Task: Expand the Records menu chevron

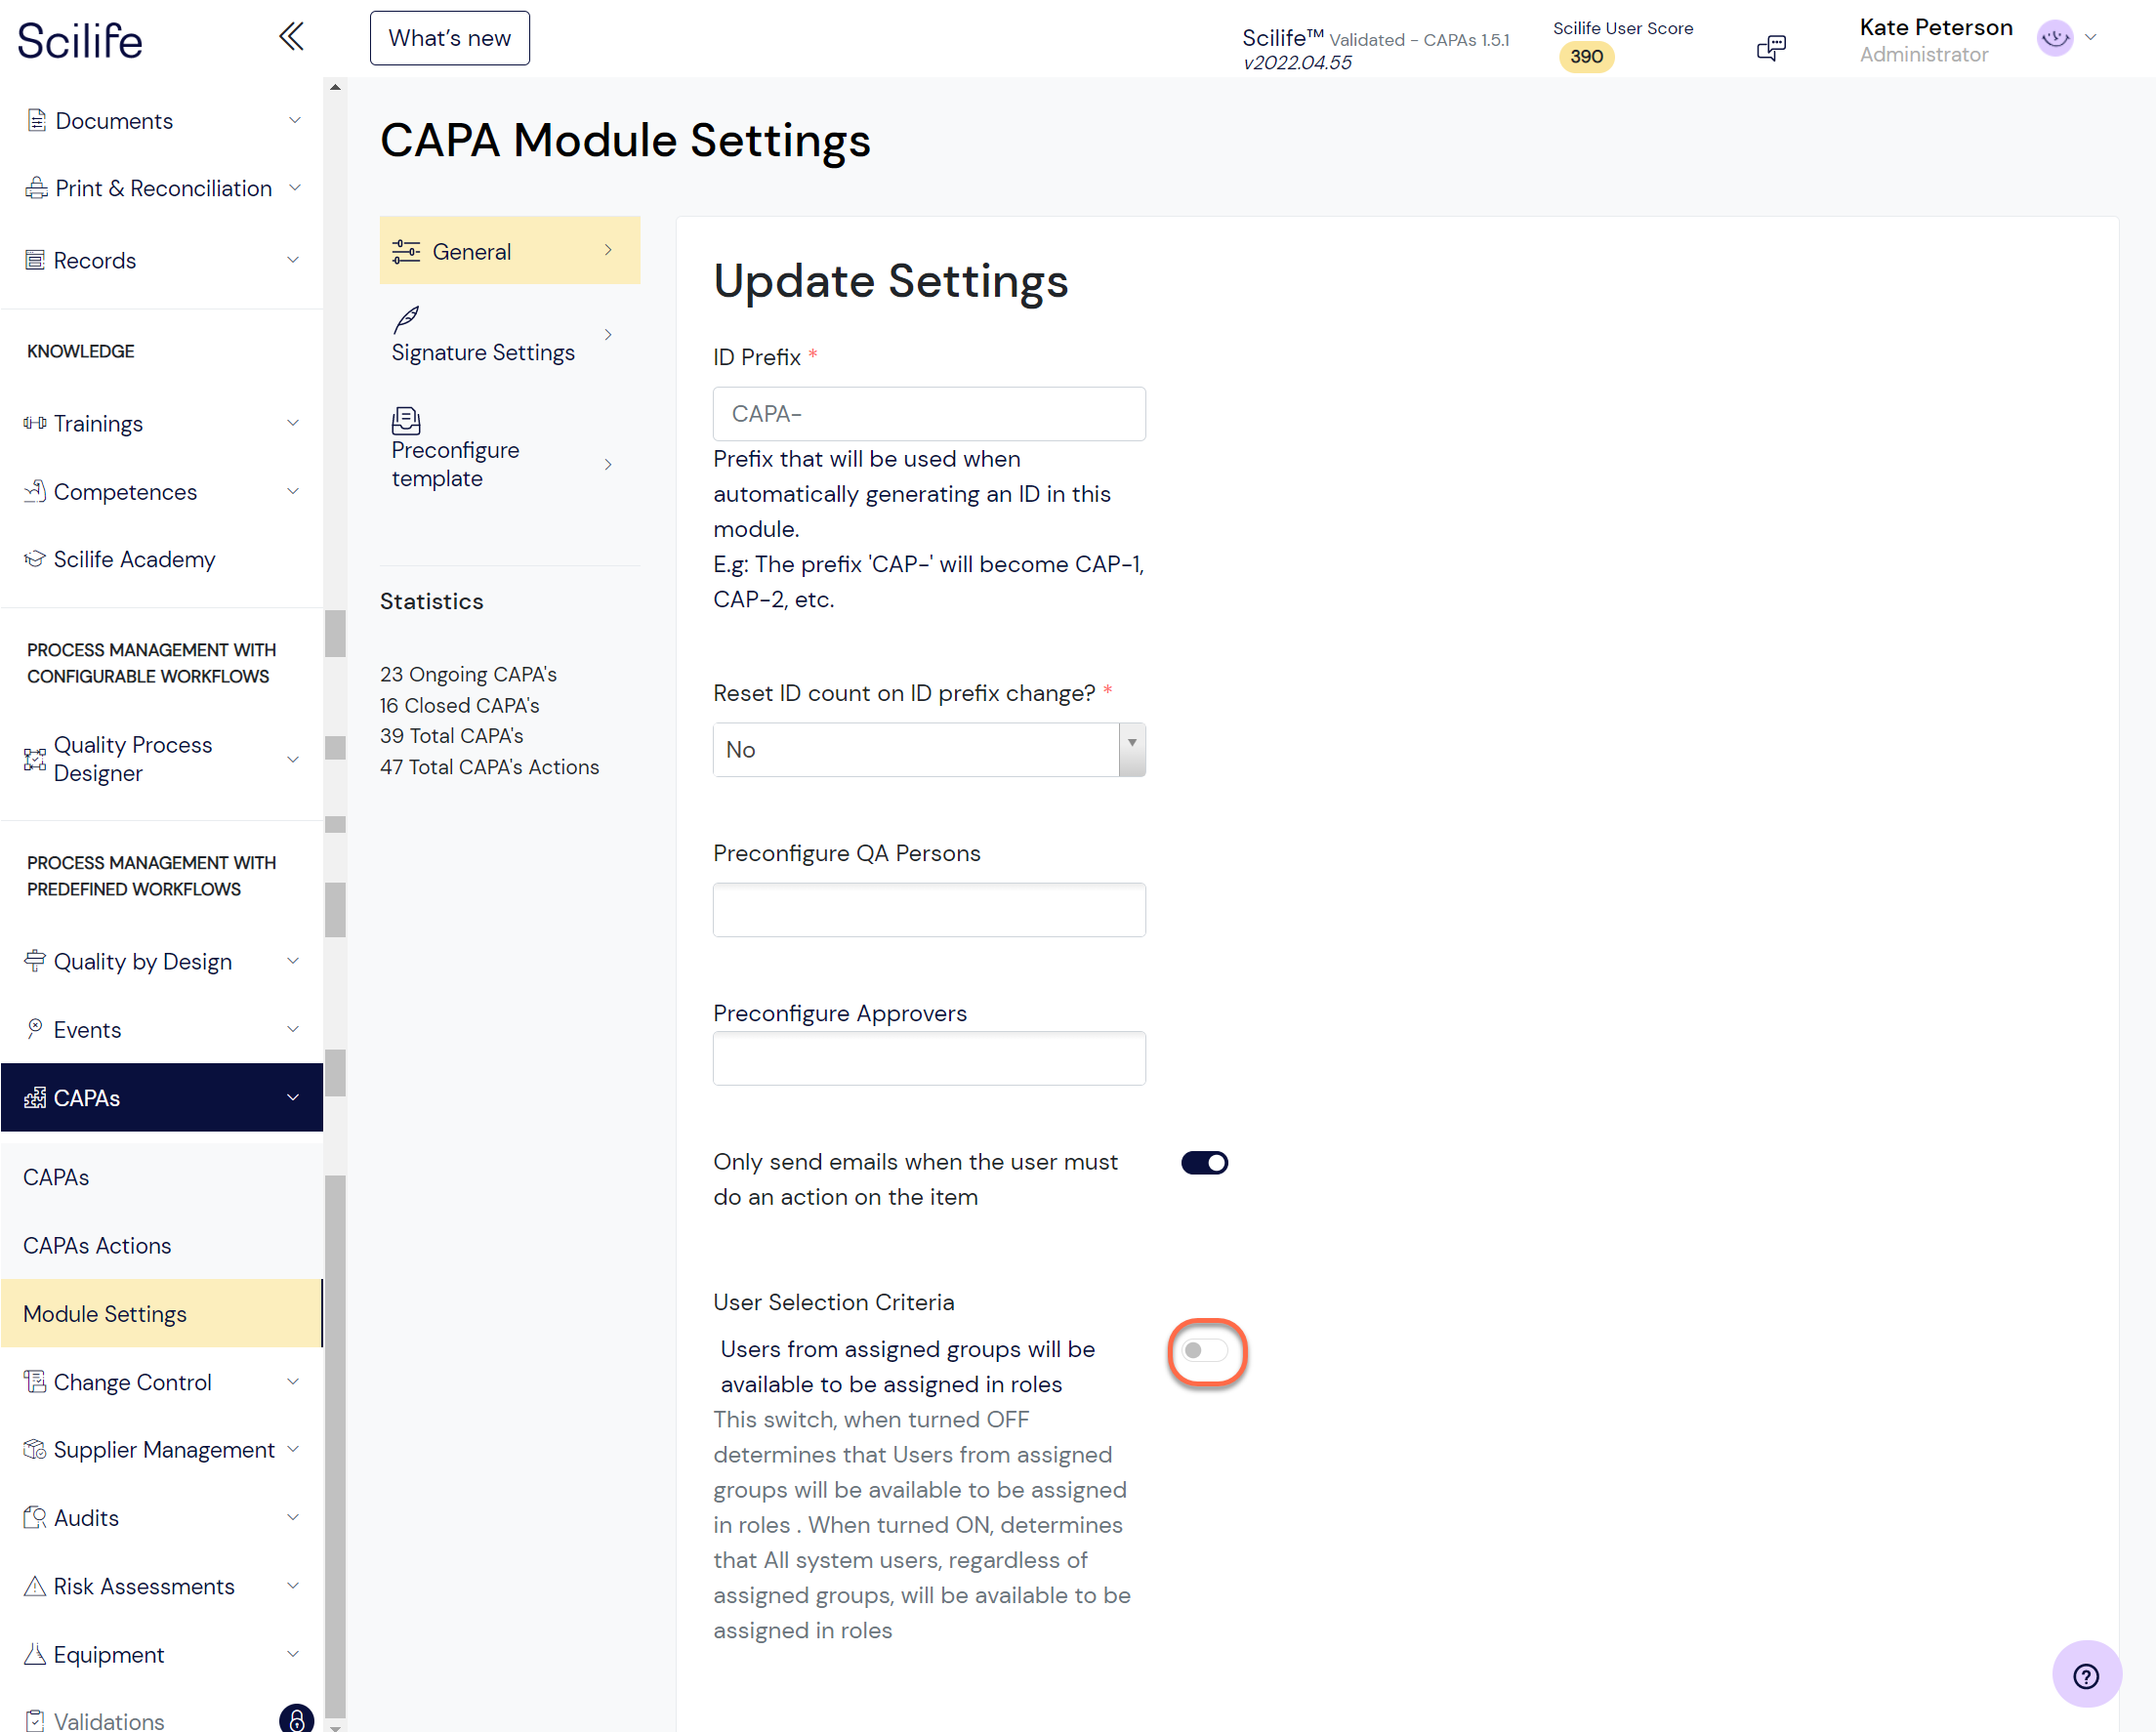Action: click(x=293, y=260)
